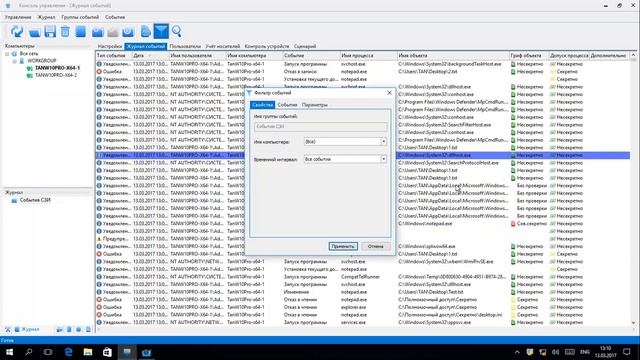The height and width of the screenshot is (360, 640).
Task: Select computer TANW10PRO-X64-1 in tree
Action: (x=57, y=68)
